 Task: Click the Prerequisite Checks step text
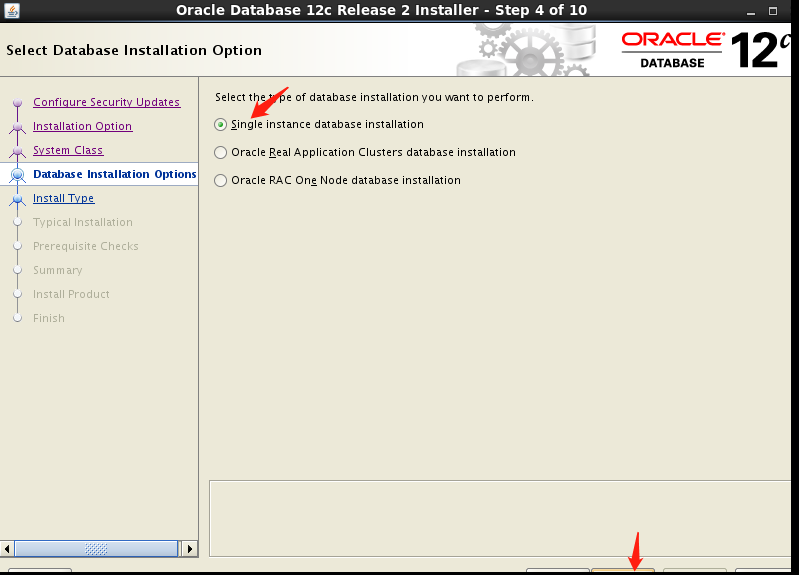click(86, 246)
